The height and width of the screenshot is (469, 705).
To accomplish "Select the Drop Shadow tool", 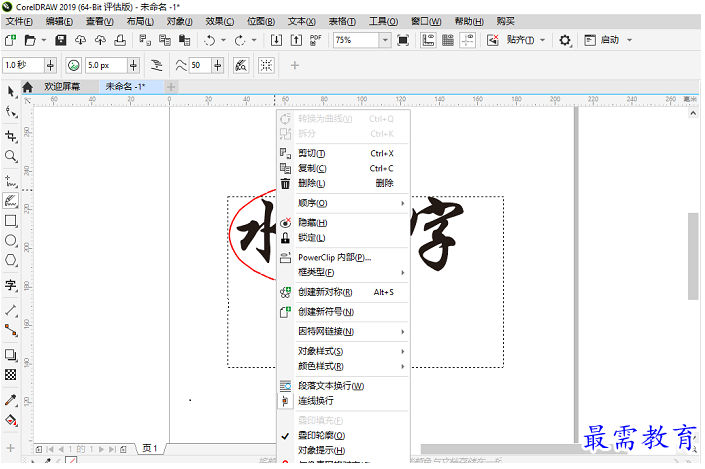I will click(x=11, y=355).
